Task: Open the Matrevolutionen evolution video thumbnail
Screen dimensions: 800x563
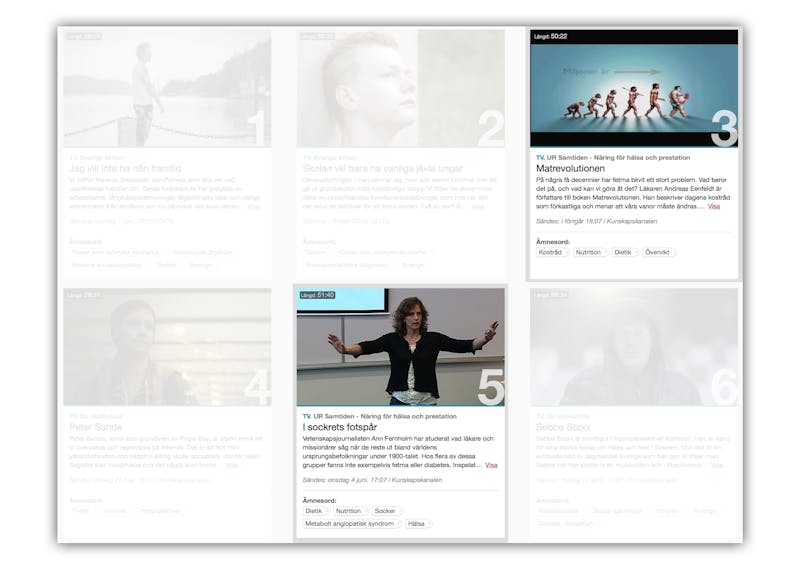Action: (634, 88)
